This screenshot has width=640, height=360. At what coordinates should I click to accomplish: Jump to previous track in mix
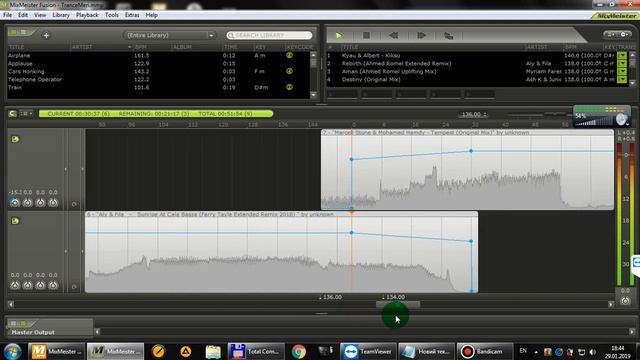(x=393, y=36)
